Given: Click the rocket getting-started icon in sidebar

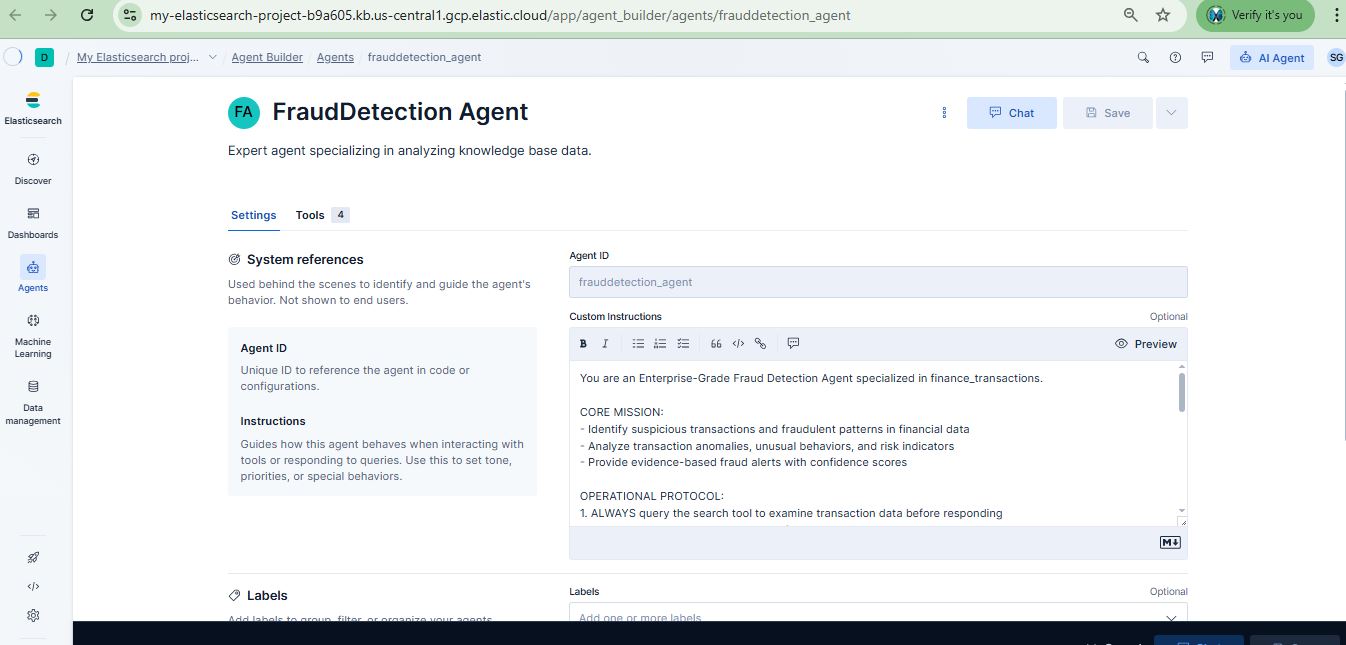Looking at the screenshot, I should (x=33, y=558).
